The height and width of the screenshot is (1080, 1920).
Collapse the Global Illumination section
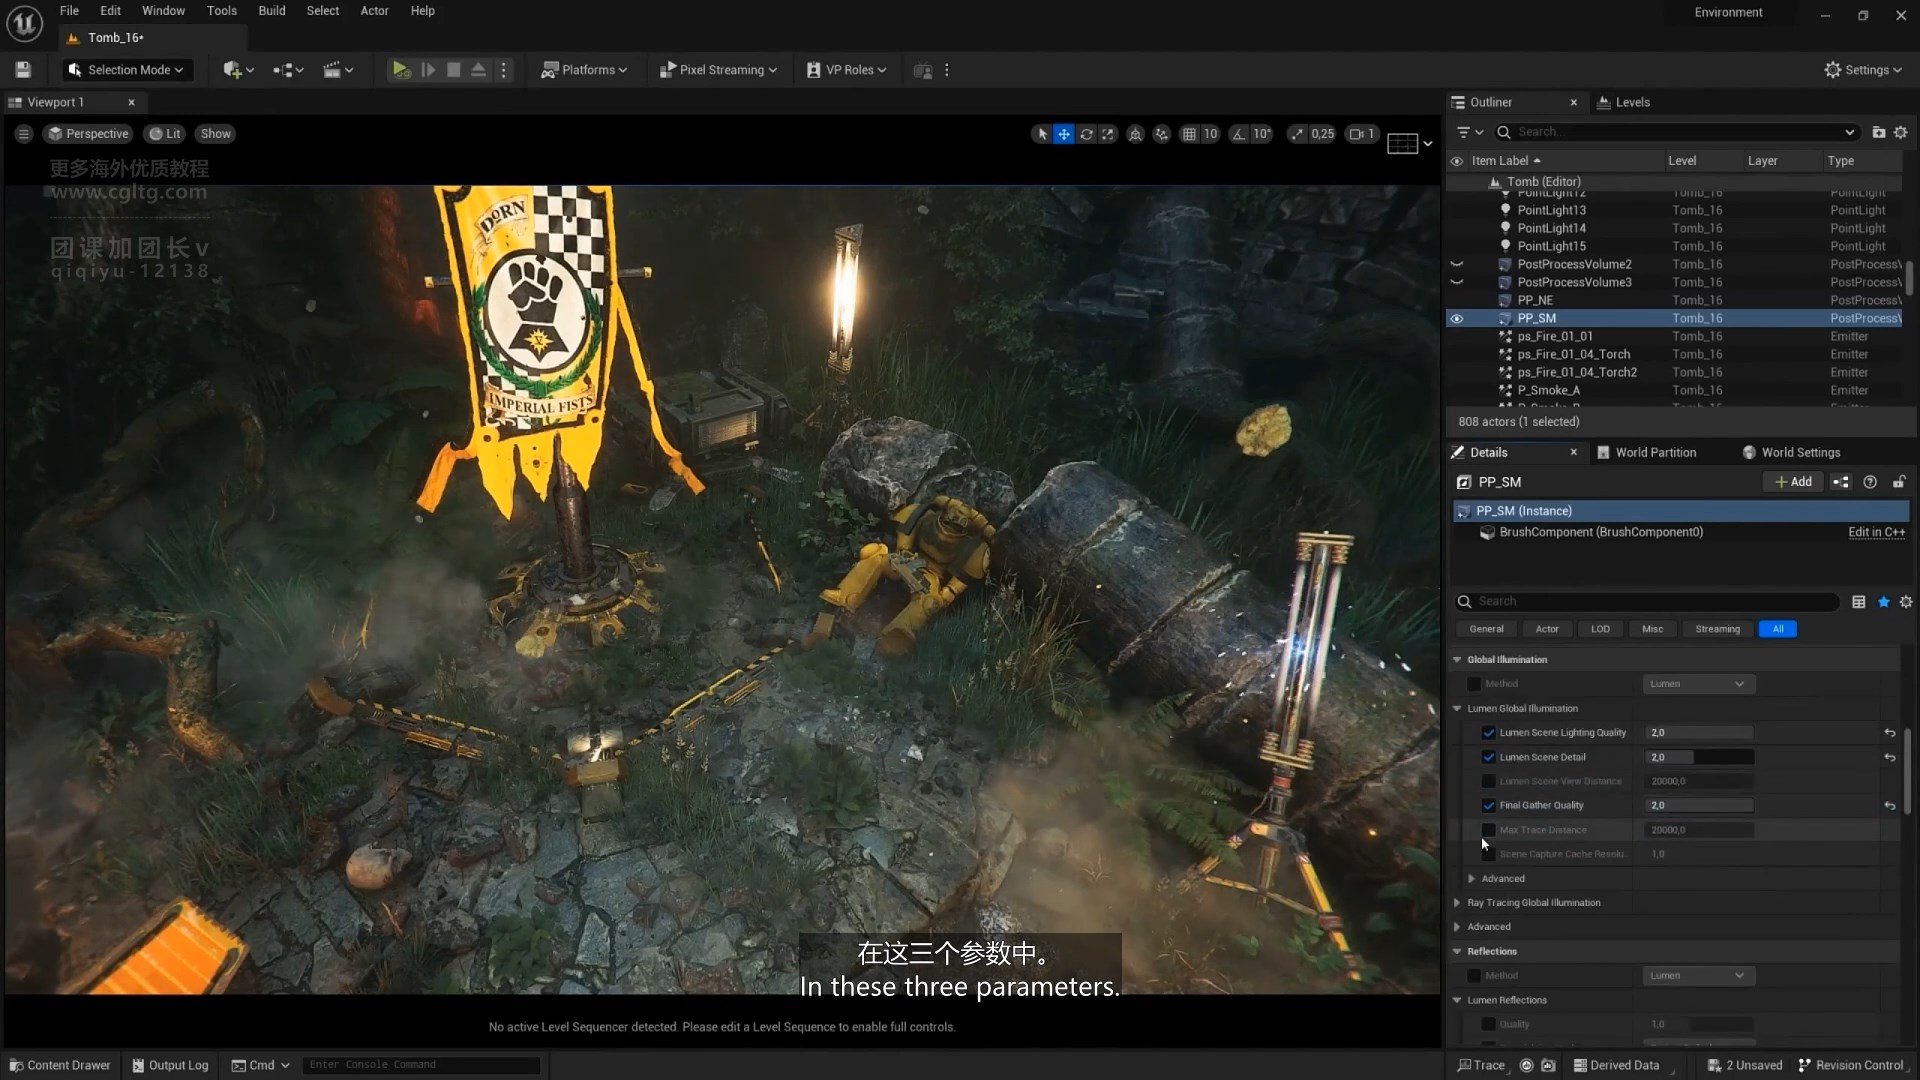(1457, 660)
